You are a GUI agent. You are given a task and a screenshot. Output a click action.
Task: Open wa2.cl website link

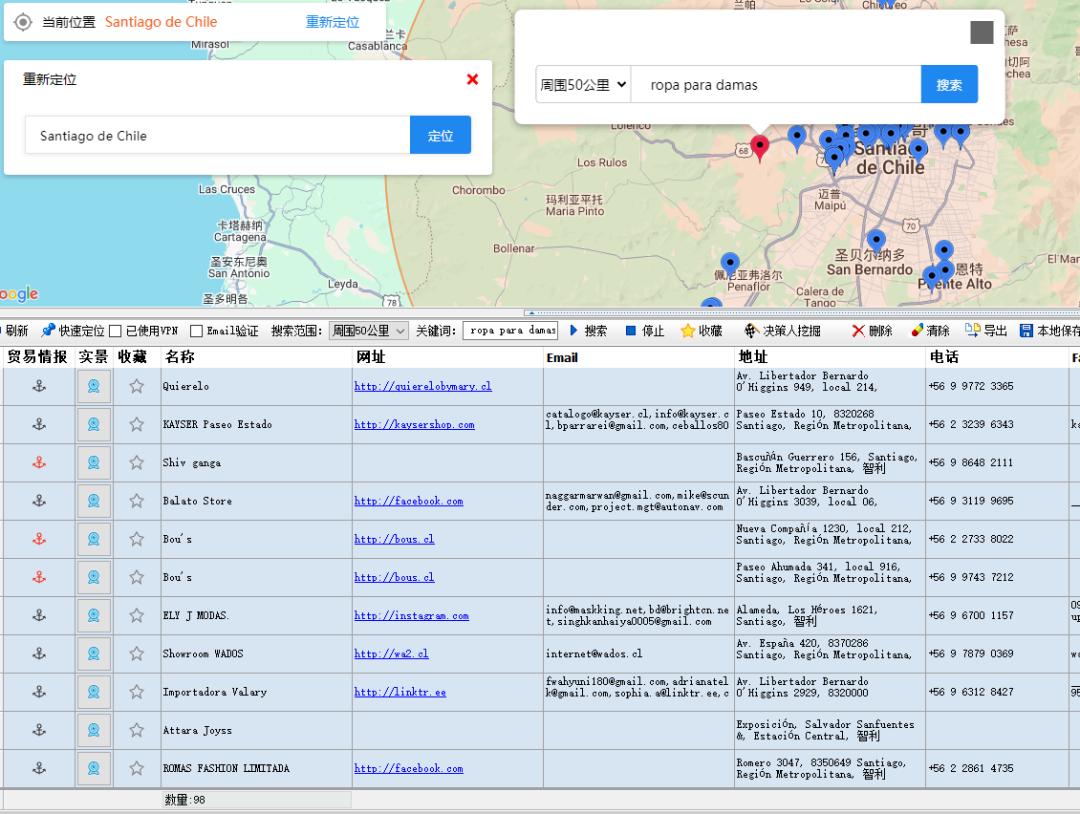coord(391,654)
